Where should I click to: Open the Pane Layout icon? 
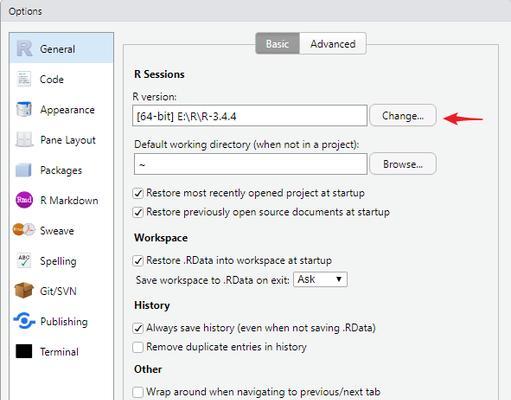(24, 140)
